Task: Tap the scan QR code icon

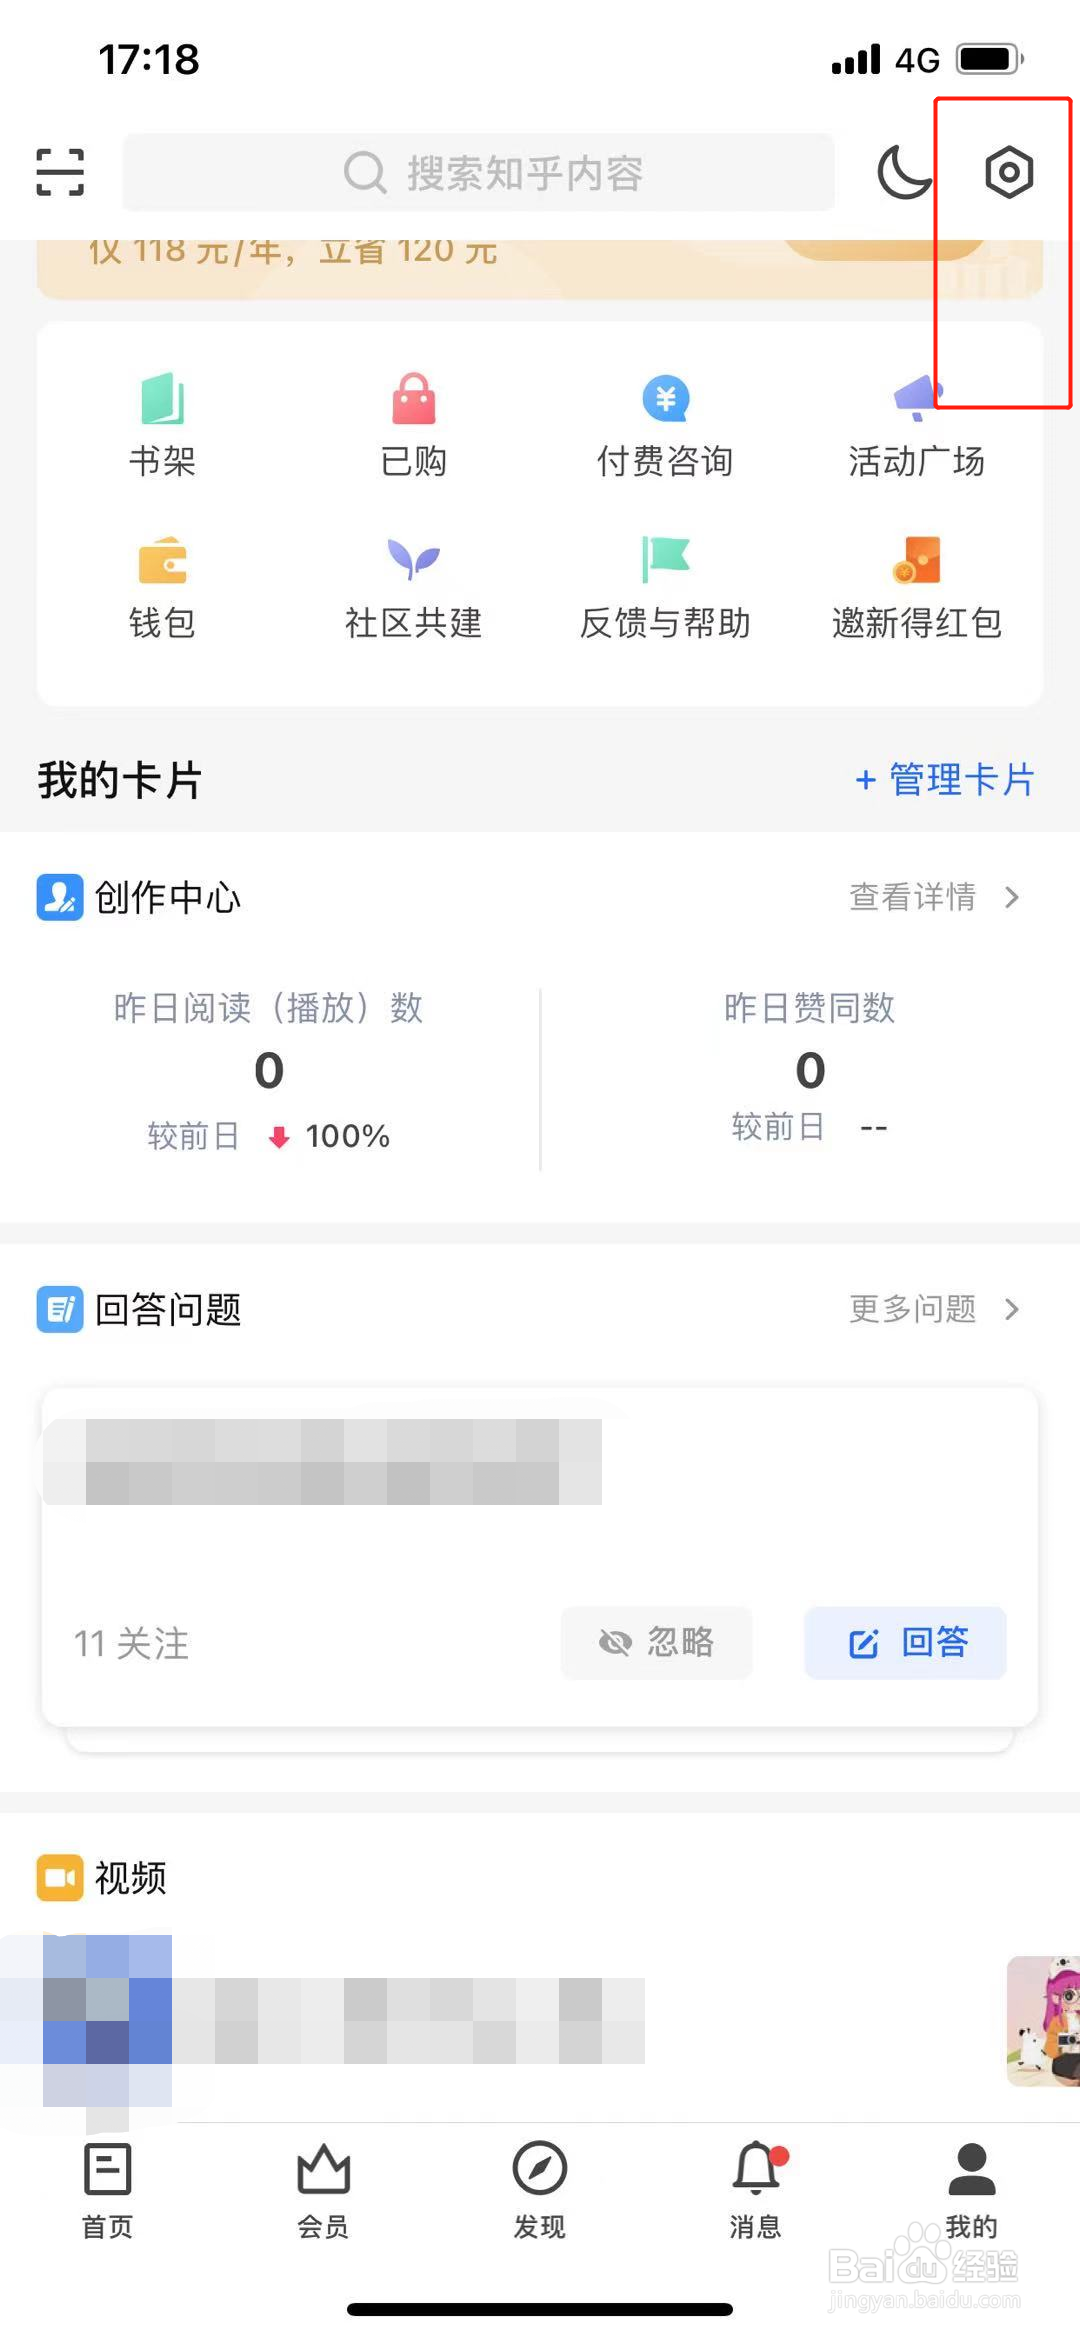Action: [60, 172]
